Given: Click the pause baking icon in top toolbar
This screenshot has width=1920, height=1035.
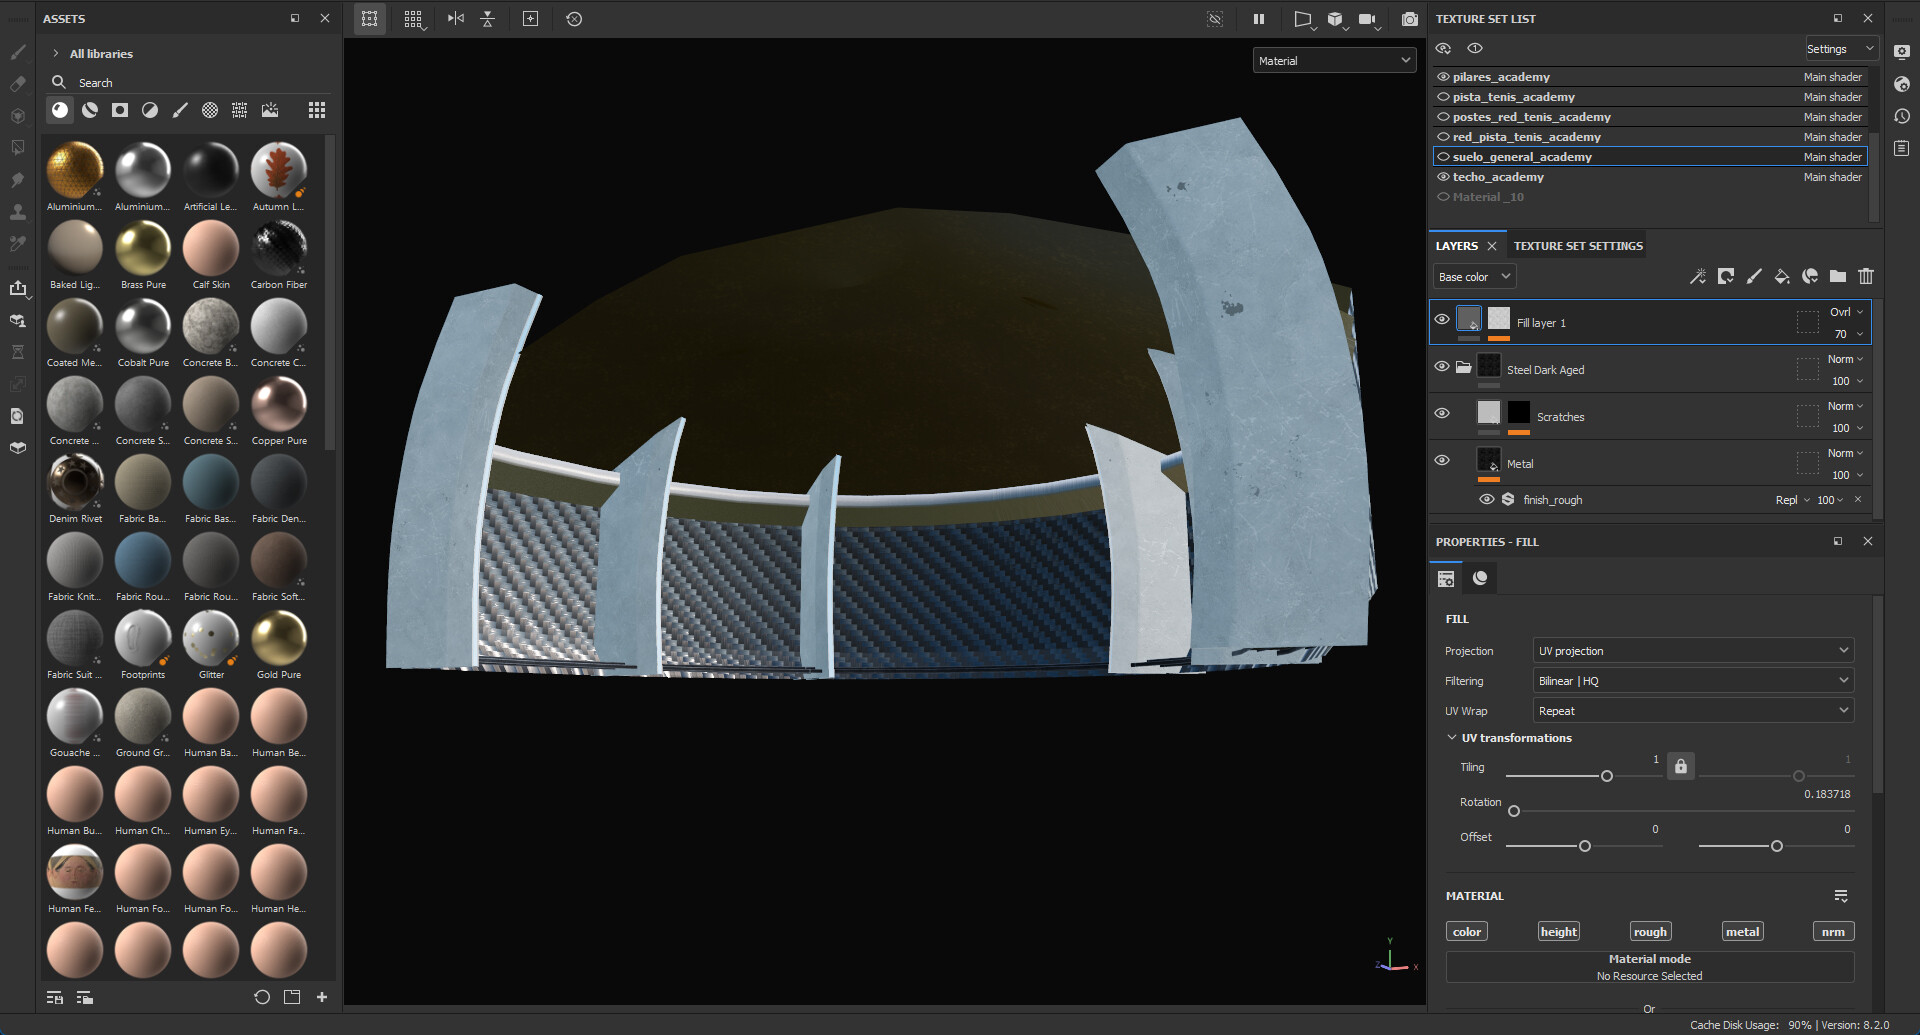Looking at the screenshot, I should [x=1258, y=19].
